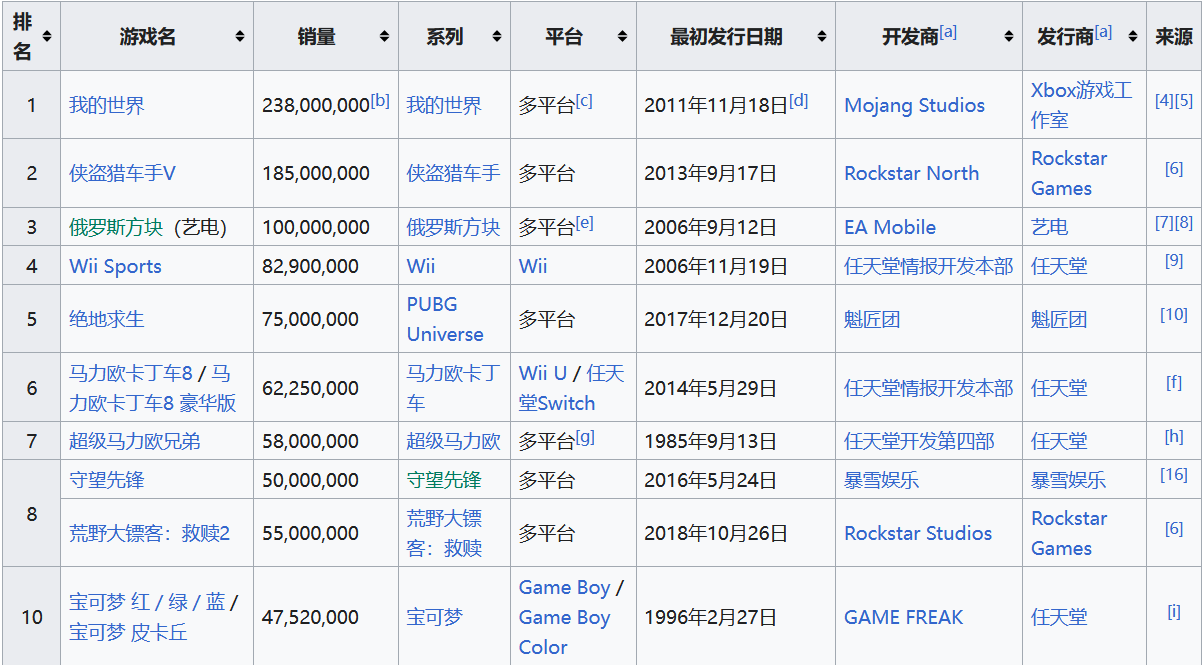Open the Wii U platform link
1202x665 pixels.
coord(543,373)
